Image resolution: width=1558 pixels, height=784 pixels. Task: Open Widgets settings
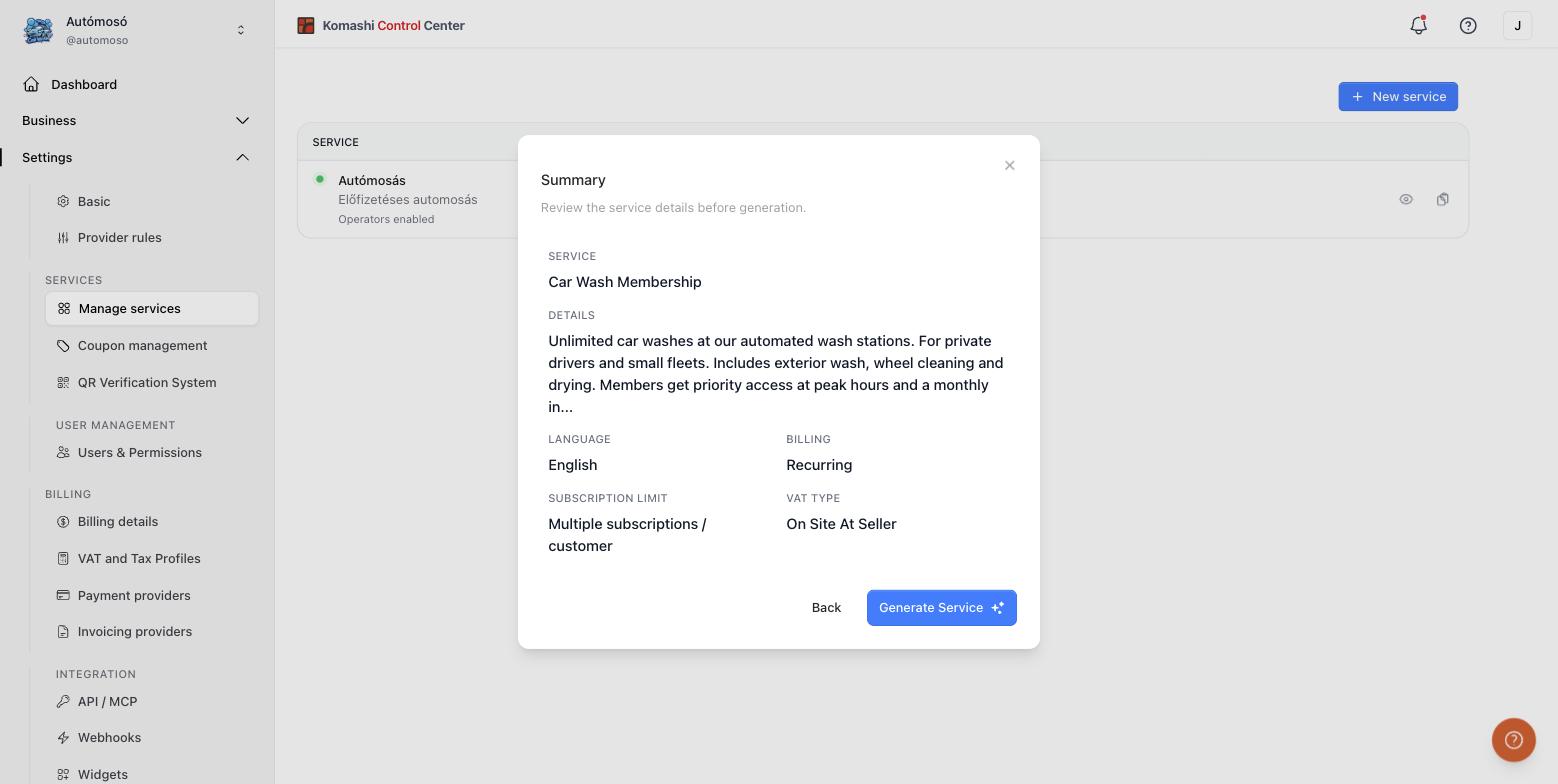[x=103, y=774]
